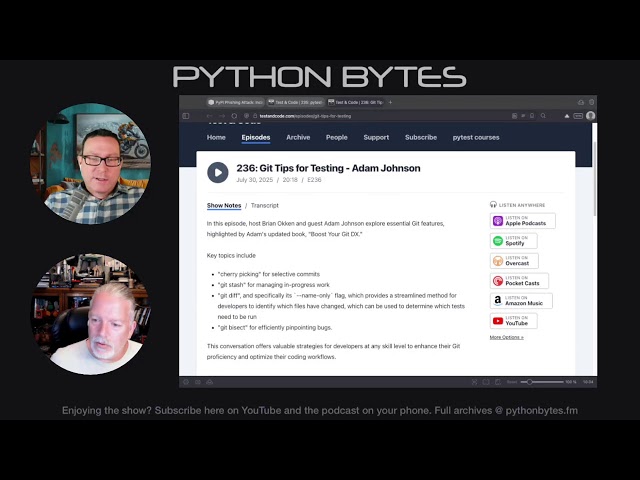Viewport: 640px width, 480px height.
Task: Click the red Pocket Casts icon
Action: 498,281
